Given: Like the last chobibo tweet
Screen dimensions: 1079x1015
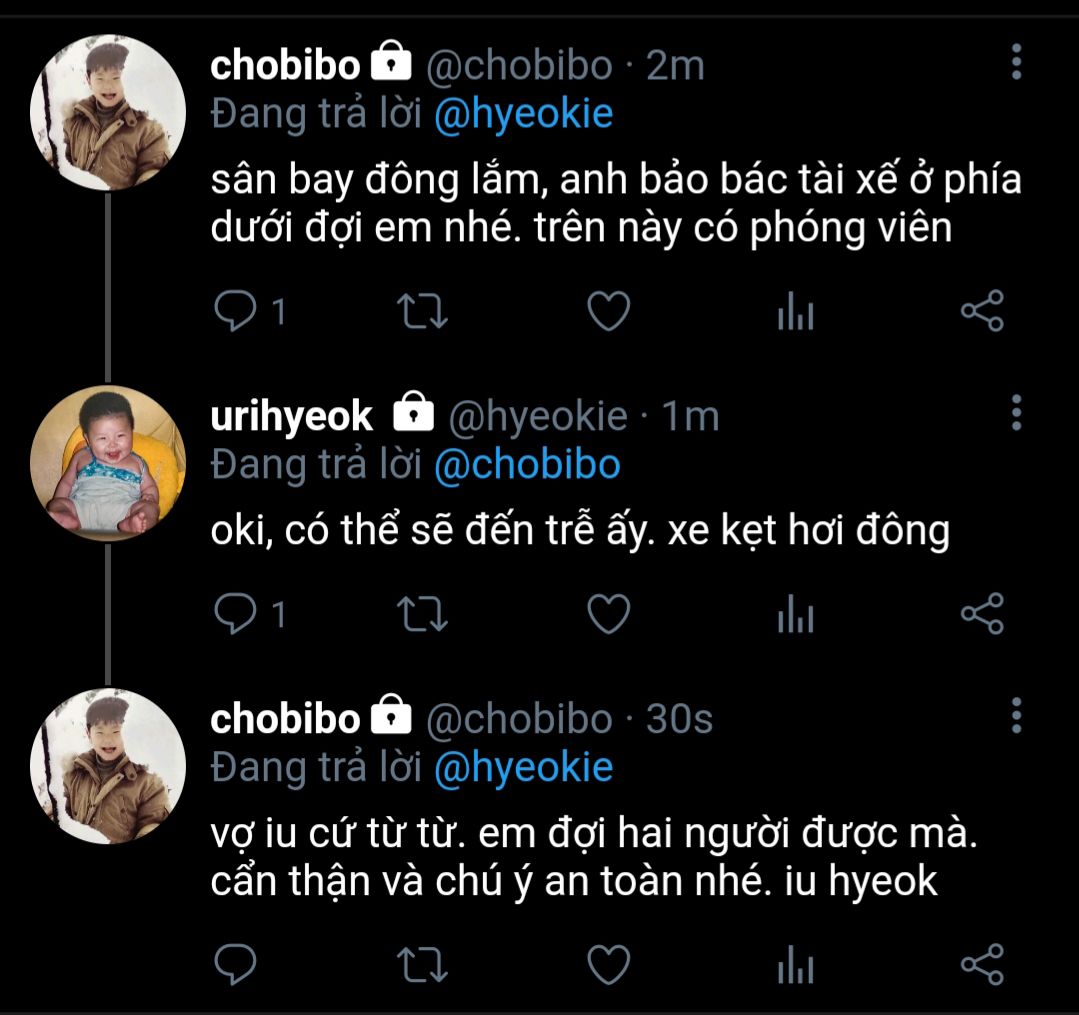Looking at the screenshot, I should [x=607, y=965].
